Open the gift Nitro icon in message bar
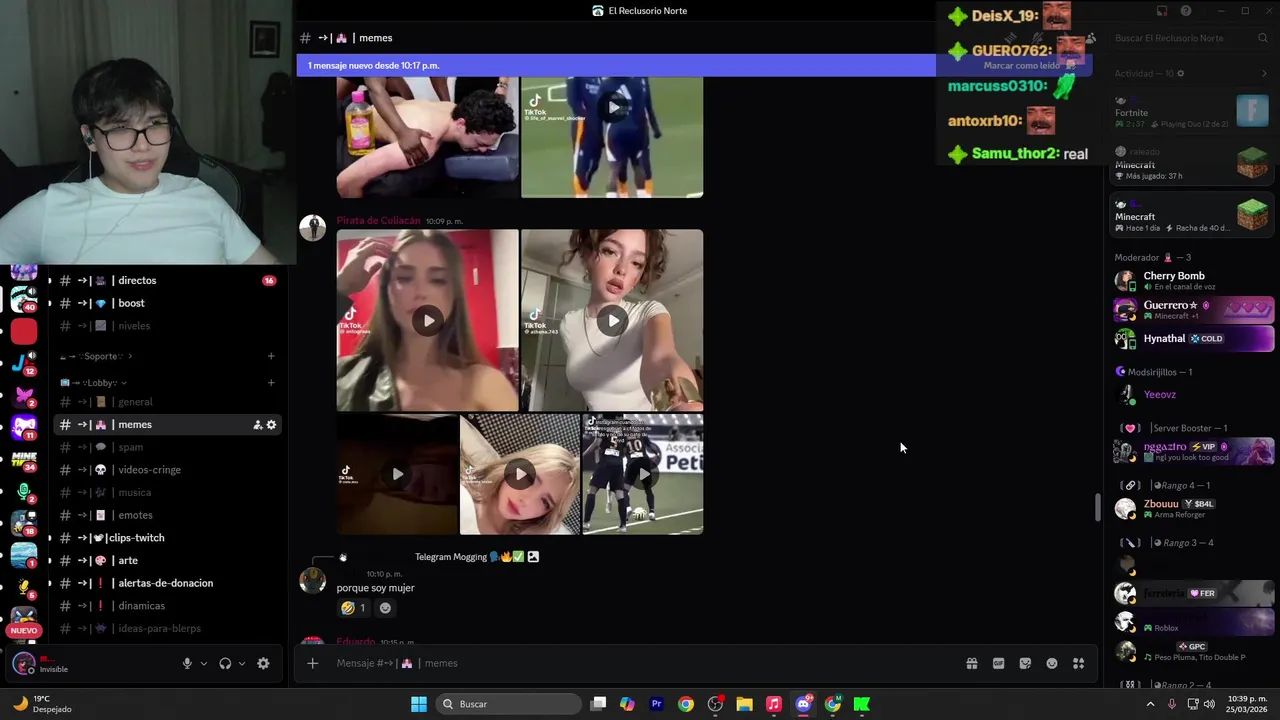The image size is (1280, 720). (971, 663)
